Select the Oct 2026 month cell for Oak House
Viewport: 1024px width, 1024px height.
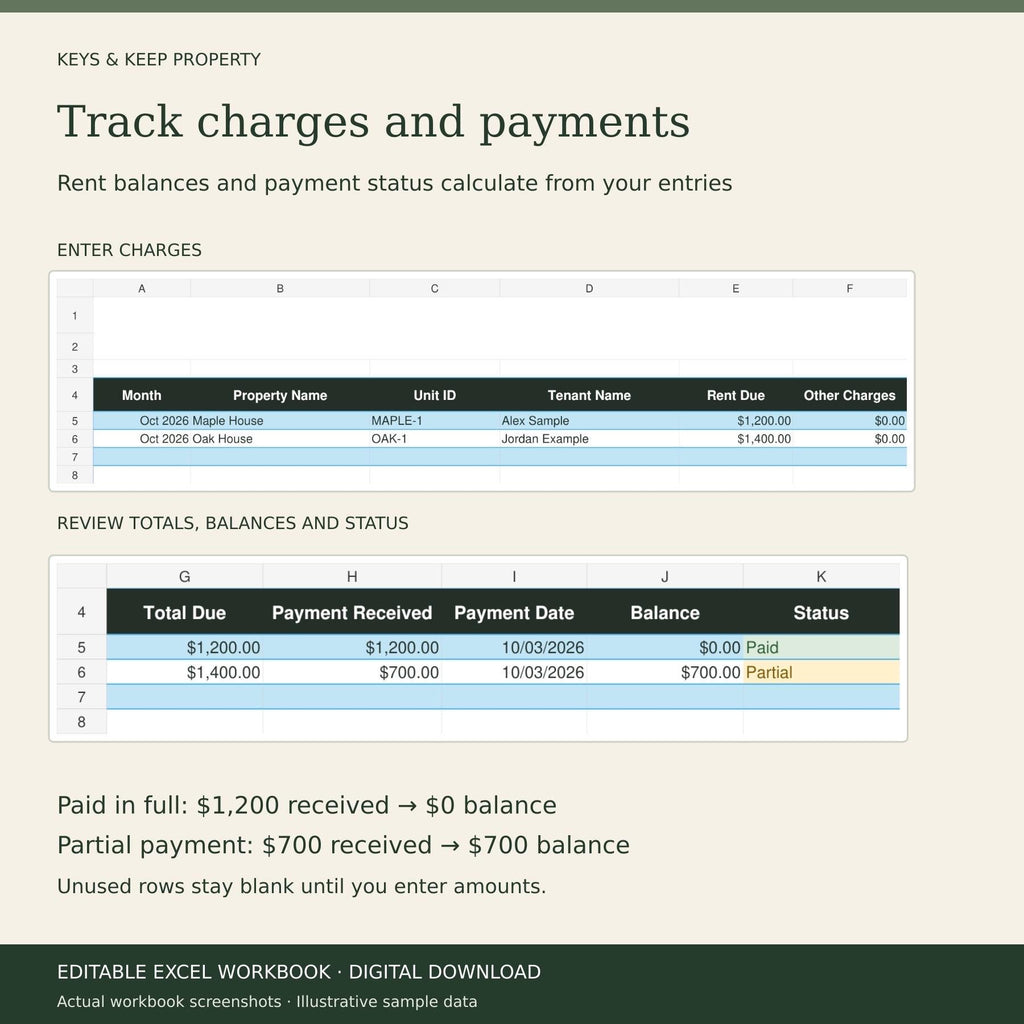pyautogui.click(x=142, y=439)
